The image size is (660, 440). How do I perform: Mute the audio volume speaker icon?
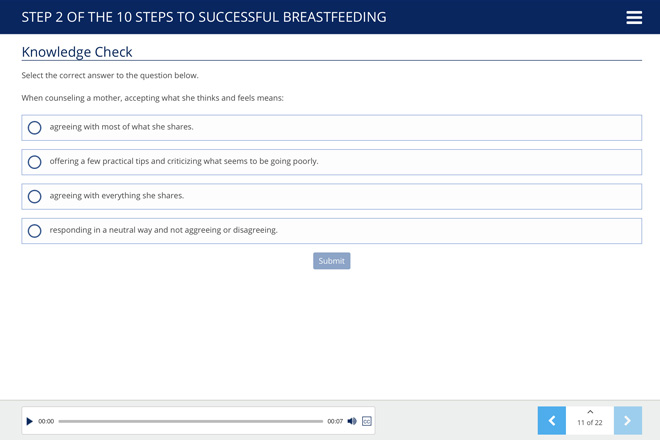(352, 421)
